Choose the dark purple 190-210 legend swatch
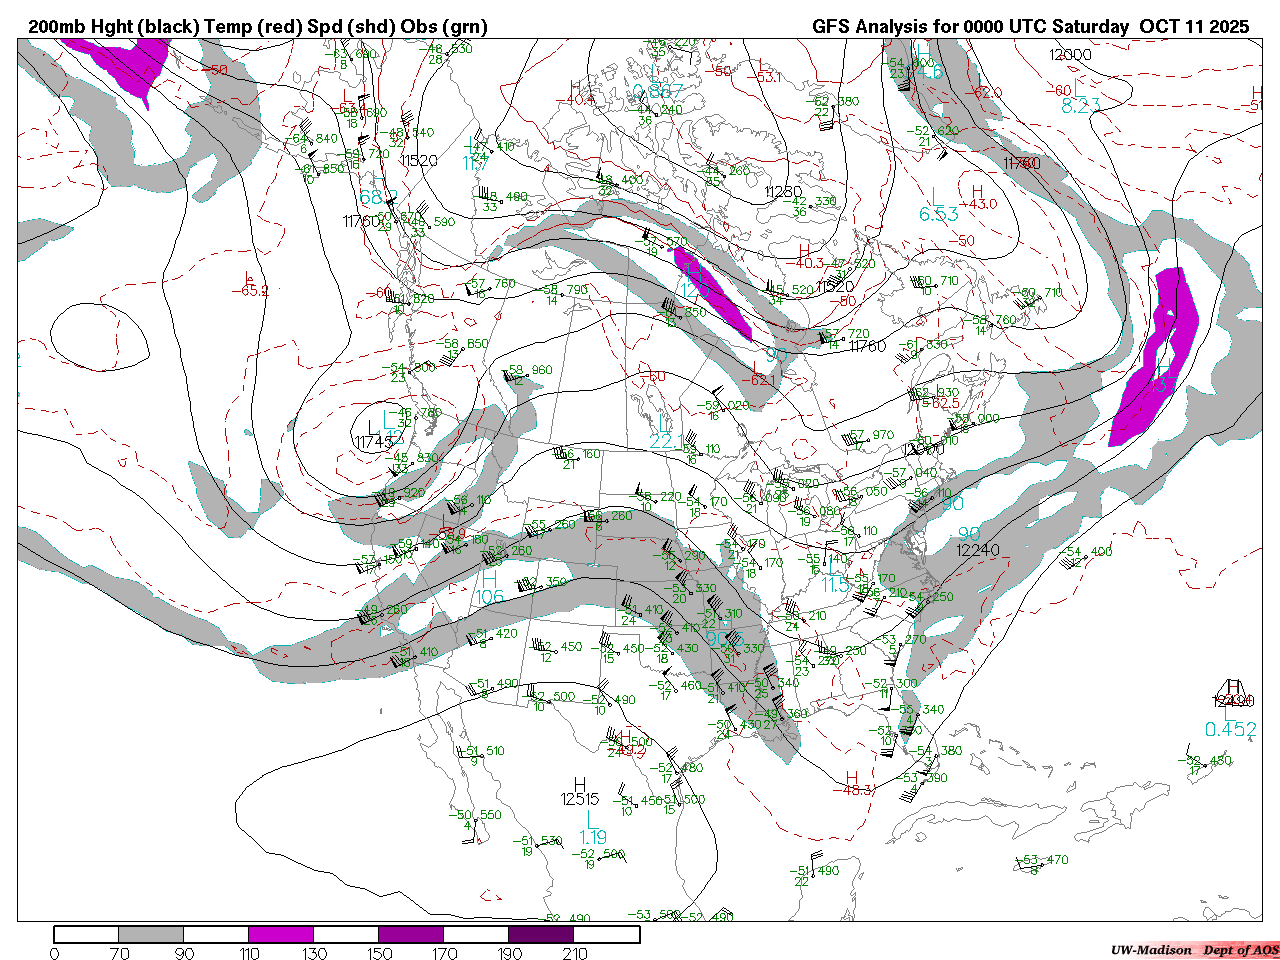The height and width of the screenshot is (960, 1280). point(541,934)
